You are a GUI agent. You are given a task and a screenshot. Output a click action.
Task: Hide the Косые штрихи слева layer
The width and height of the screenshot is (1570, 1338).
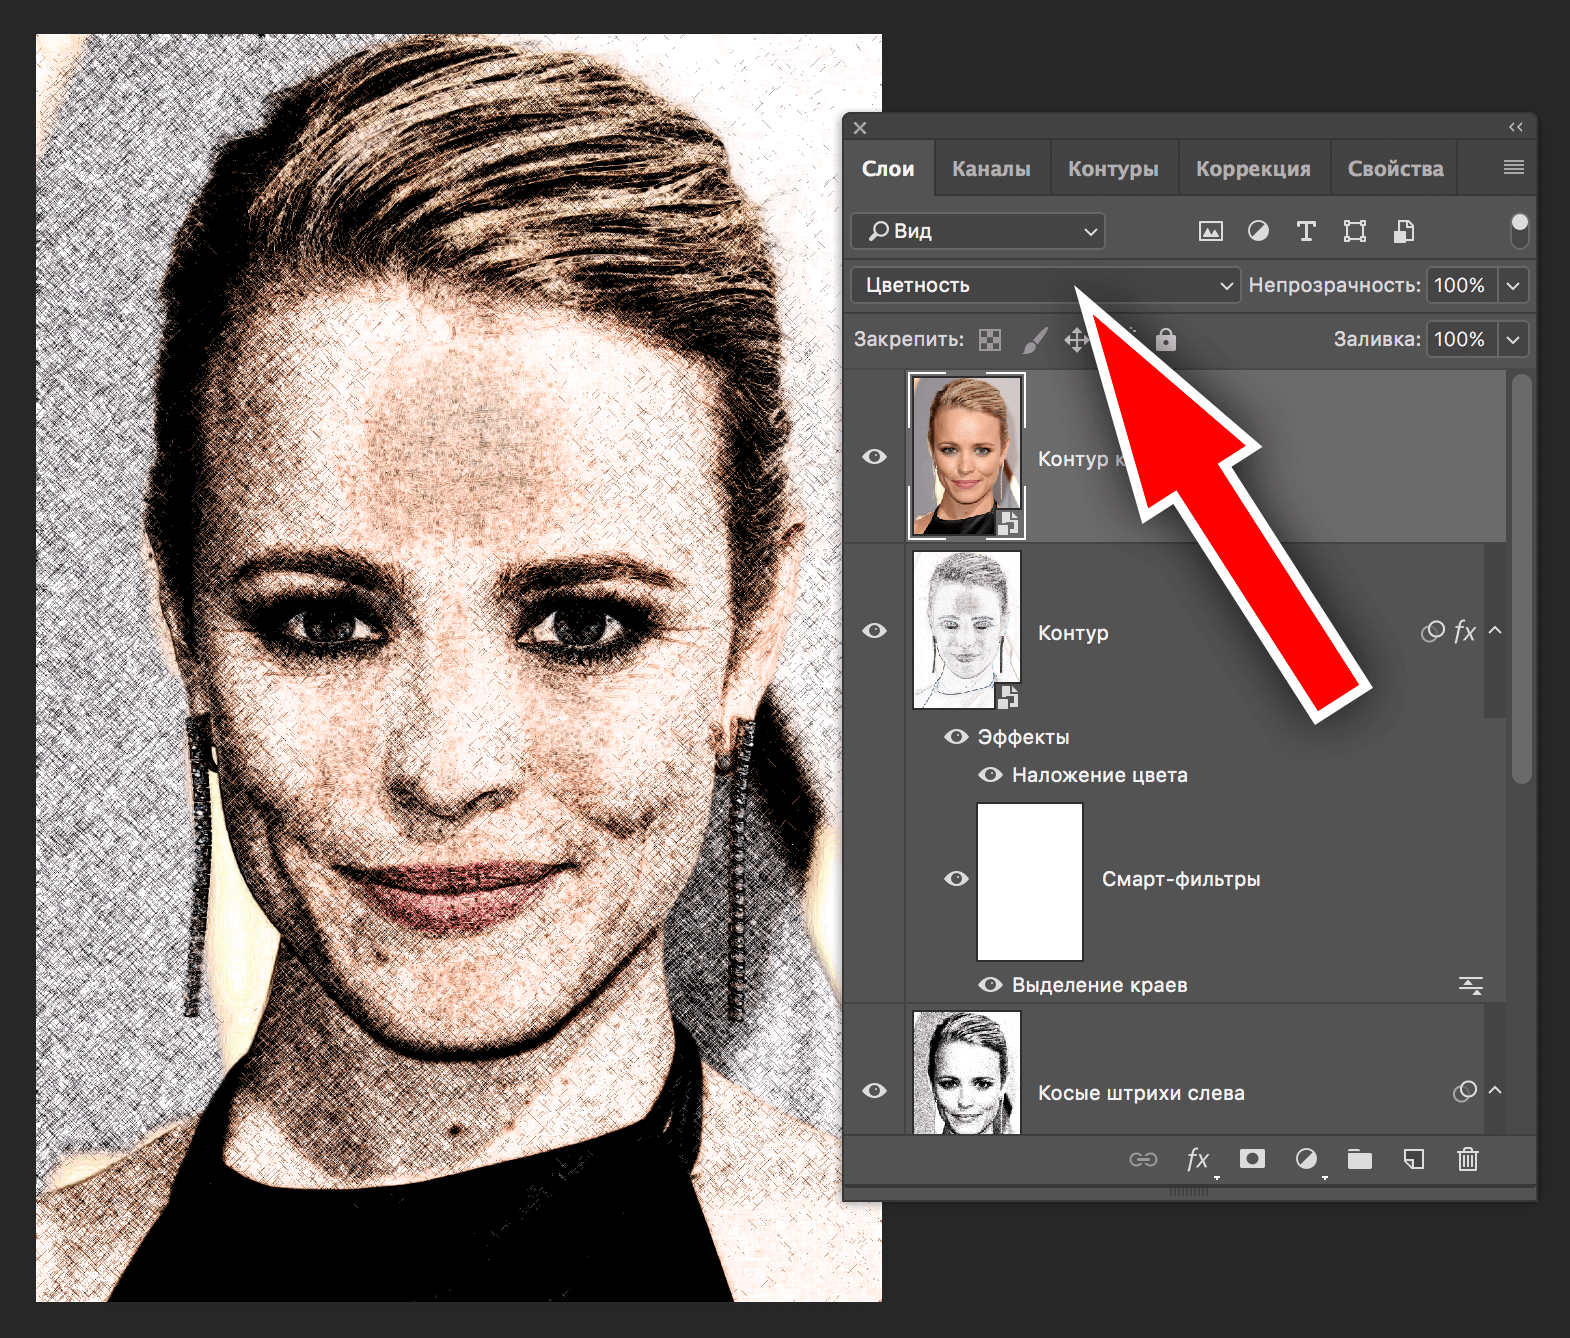tap(874, 1091)
